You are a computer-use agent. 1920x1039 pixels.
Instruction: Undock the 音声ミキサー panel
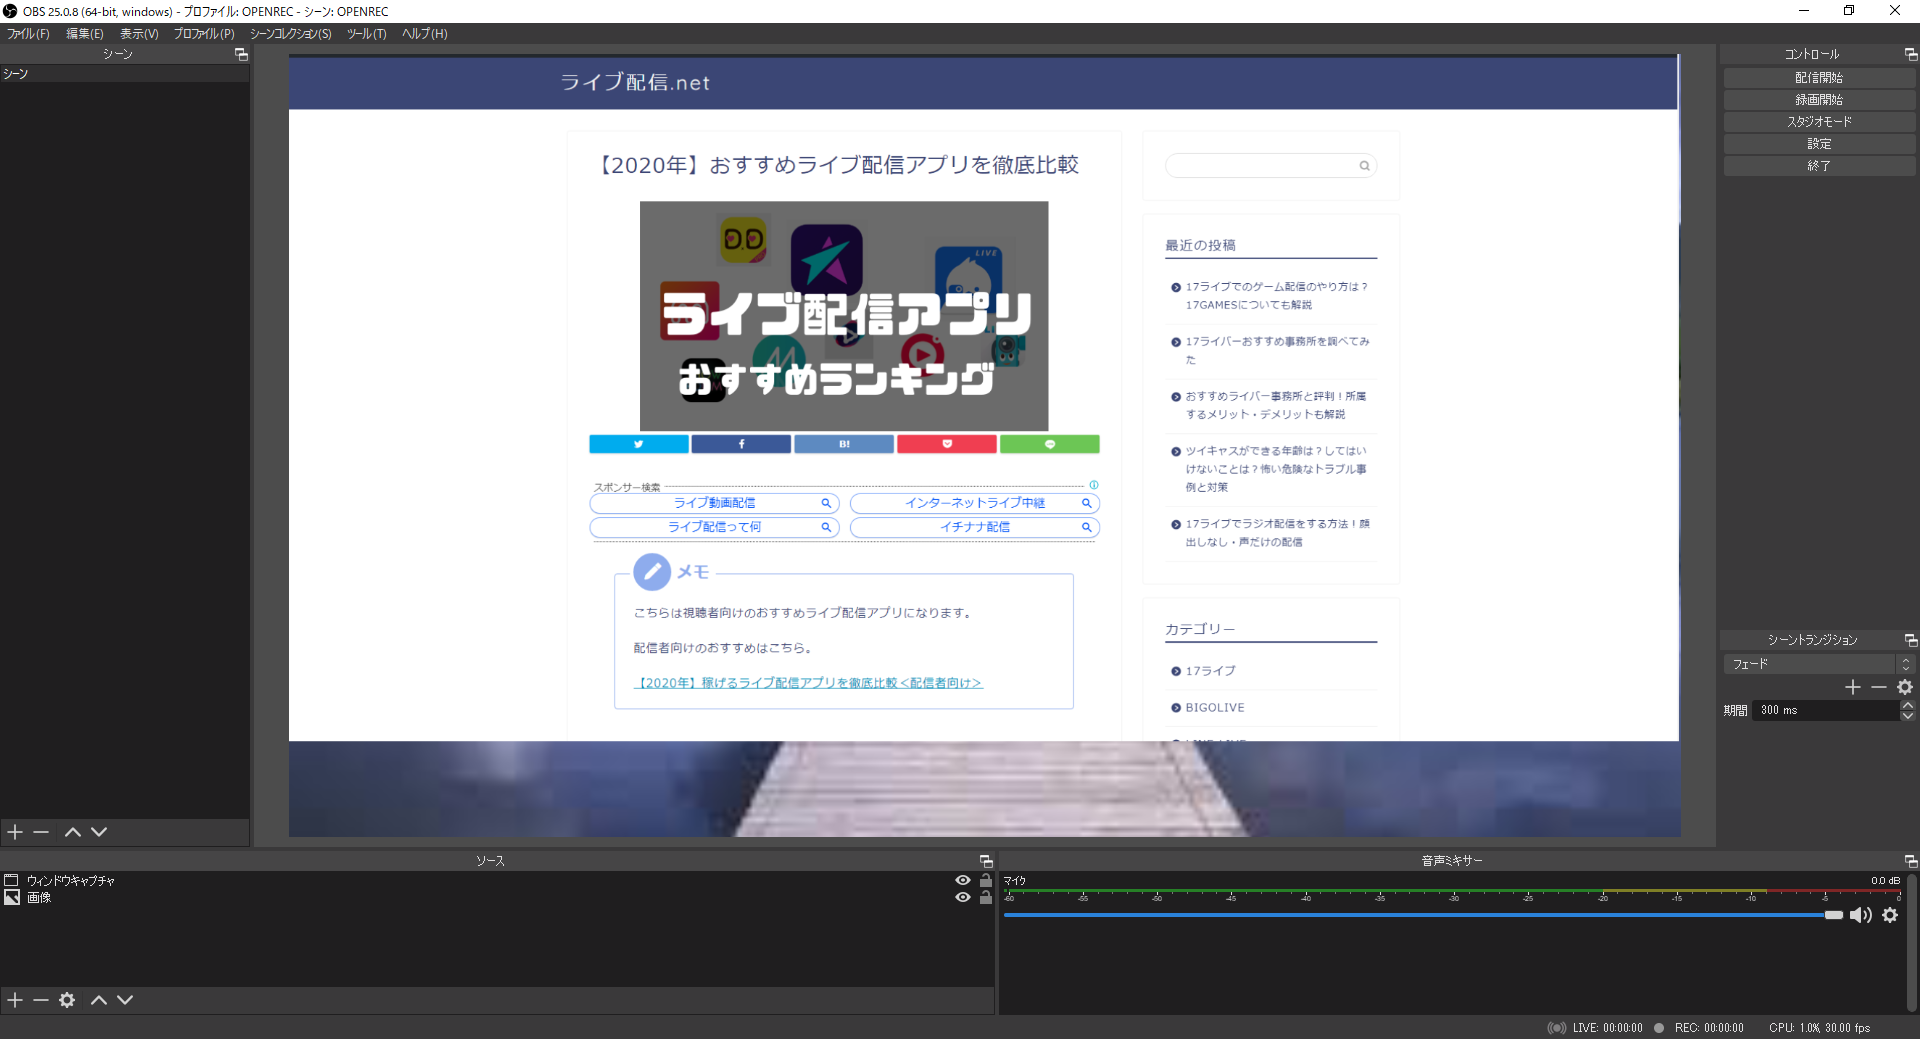point(1911,861)
